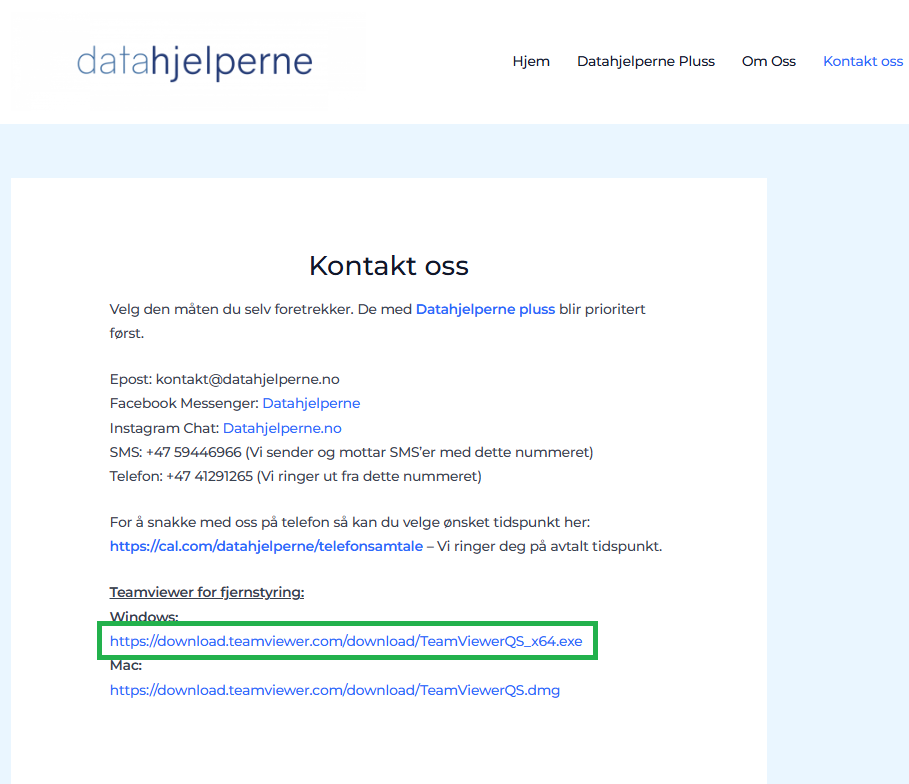Click the SMS number +47 59446966

194,452
